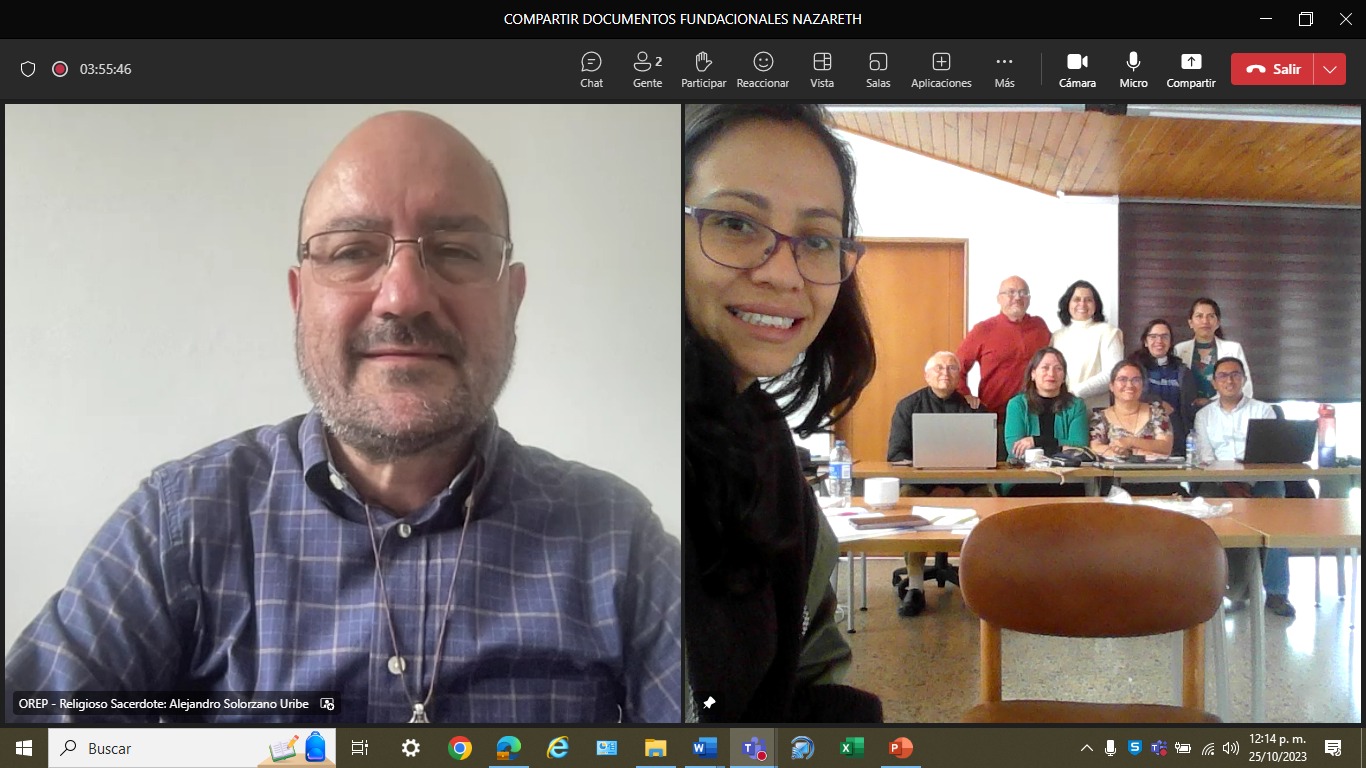Click the pin icon on right video

point(709,703)
